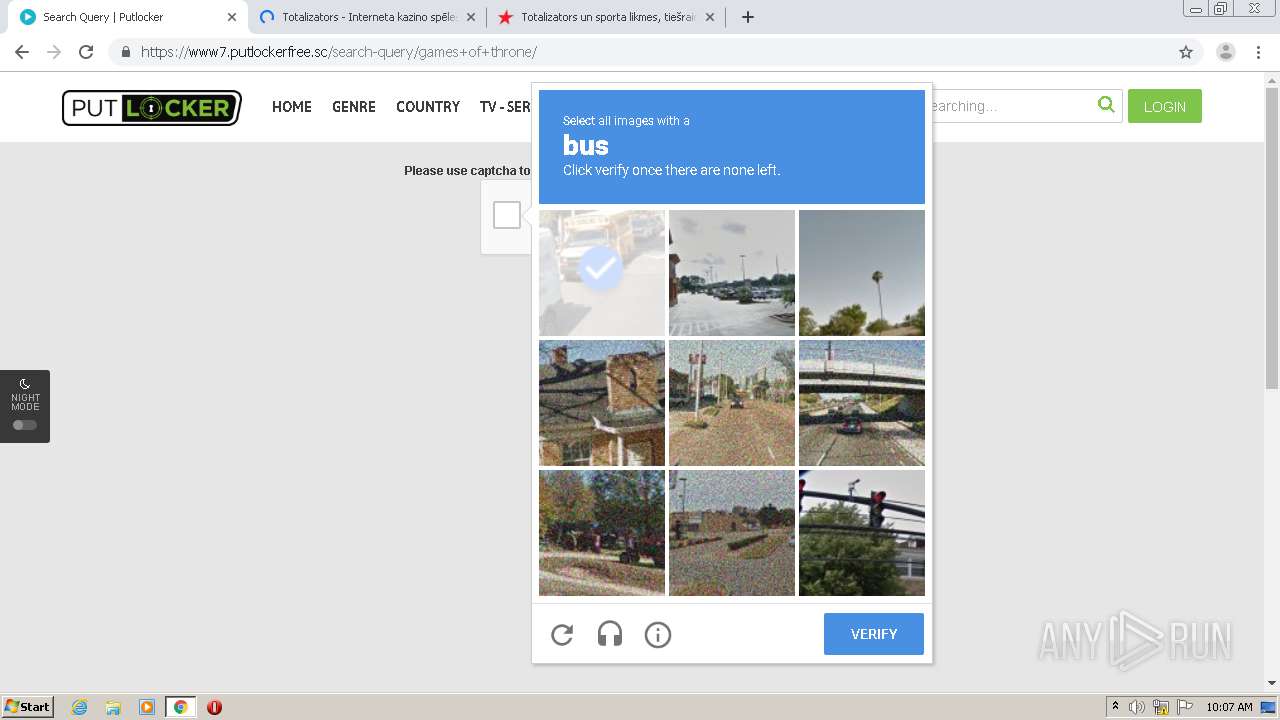This screenshot has height=720, width=1280.
Task: Show hidden system tray icons
Action: (1115, 707)
